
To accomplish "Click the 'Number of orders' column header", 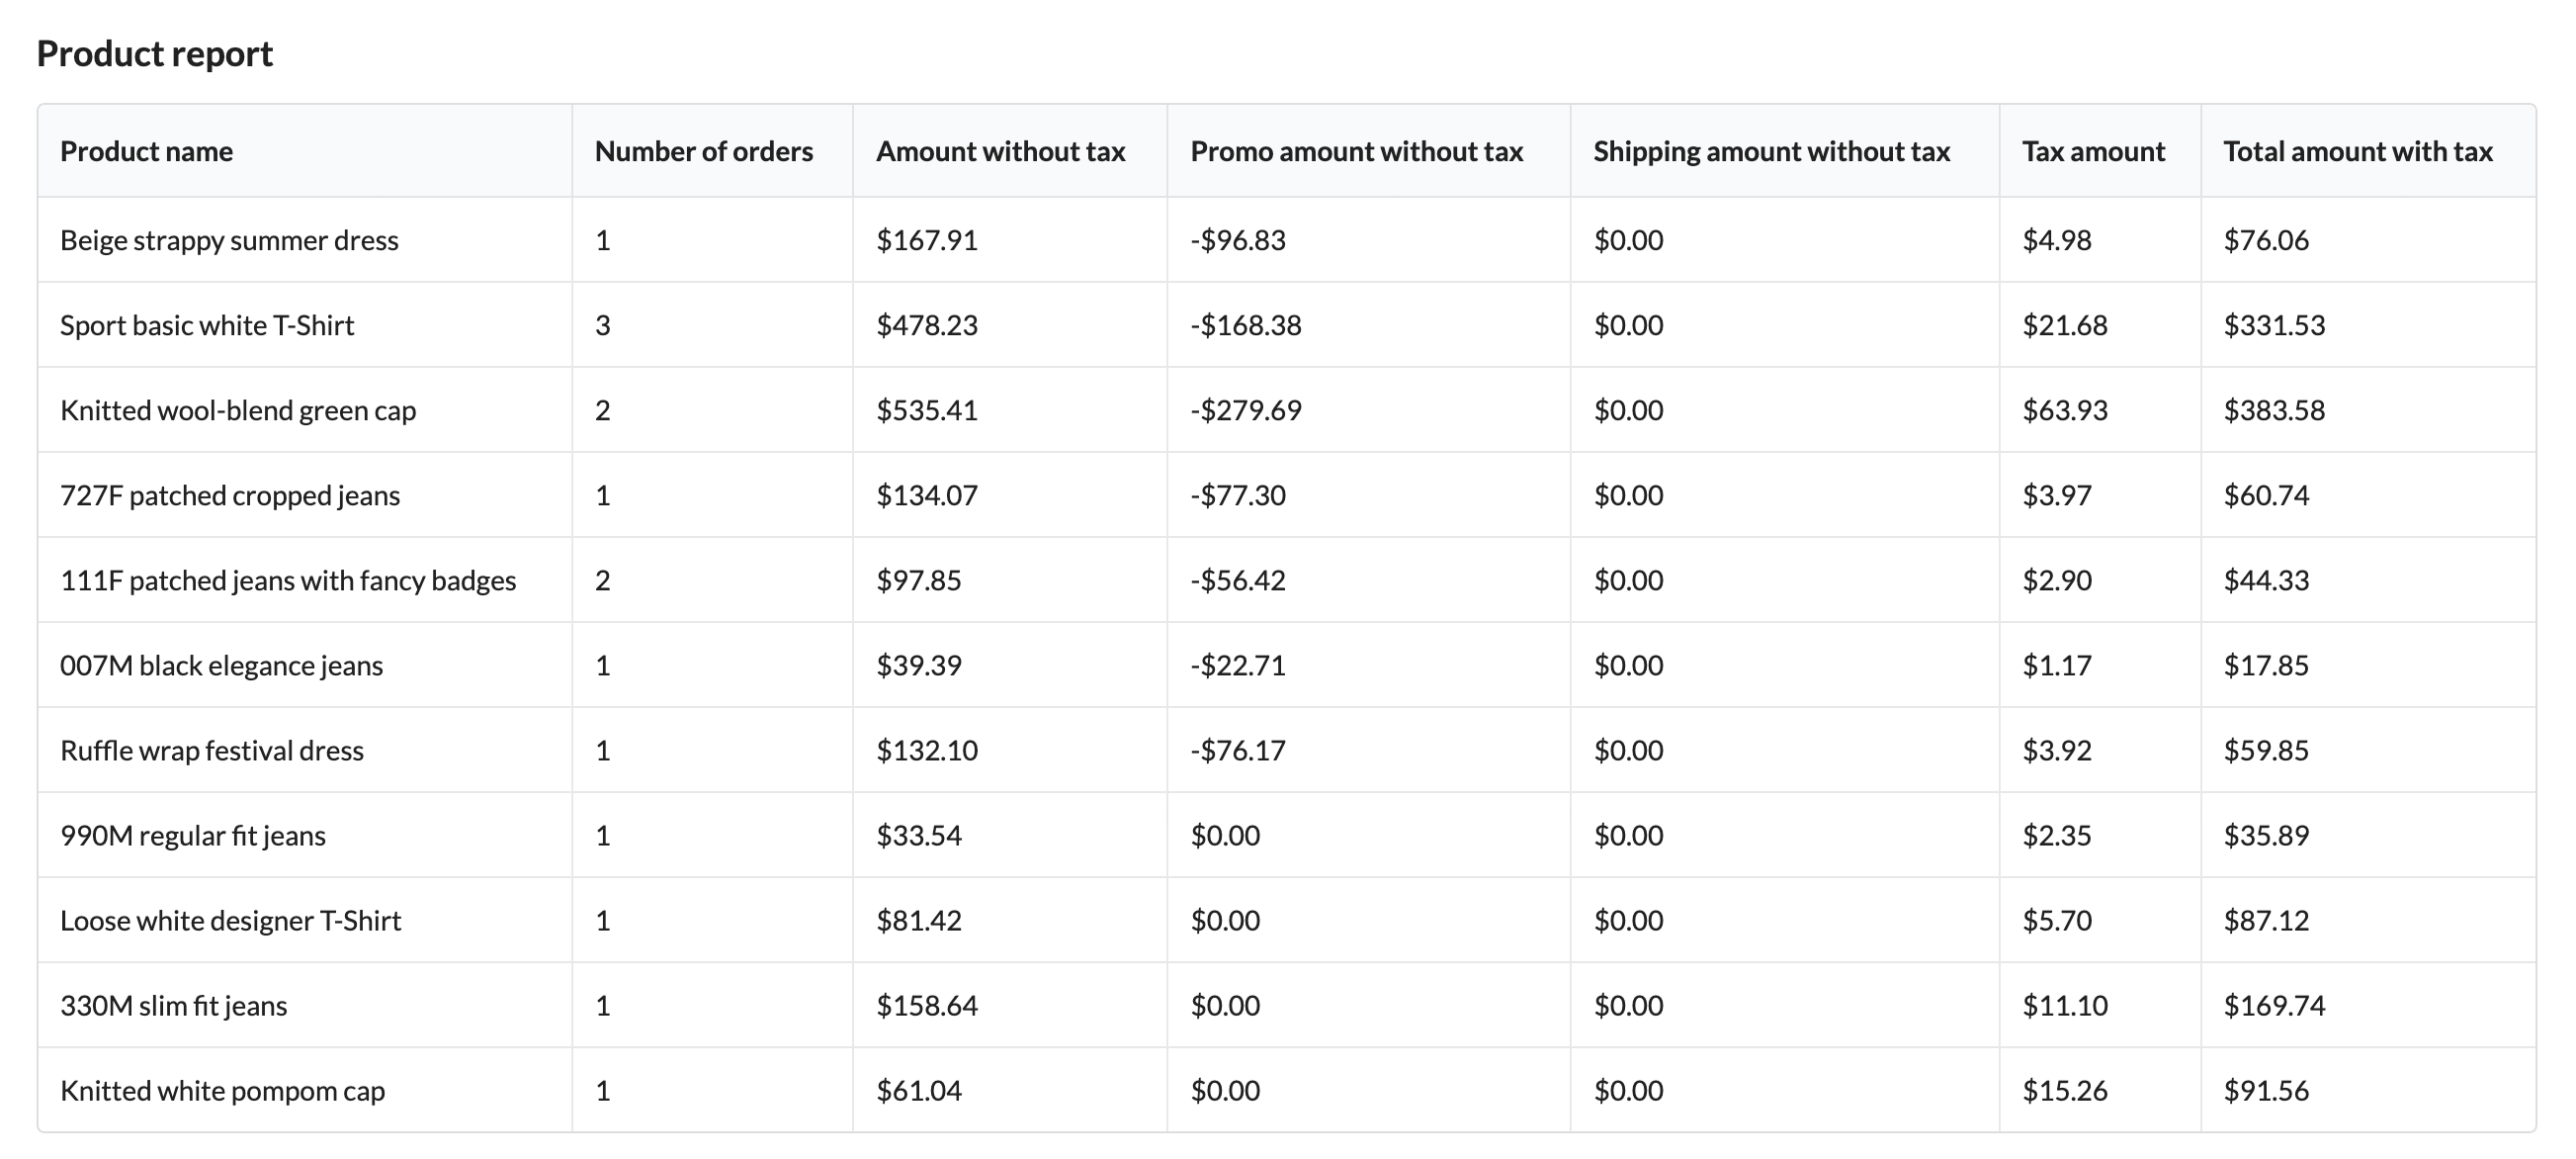I will pyautogui.click(x=704, y=151).
